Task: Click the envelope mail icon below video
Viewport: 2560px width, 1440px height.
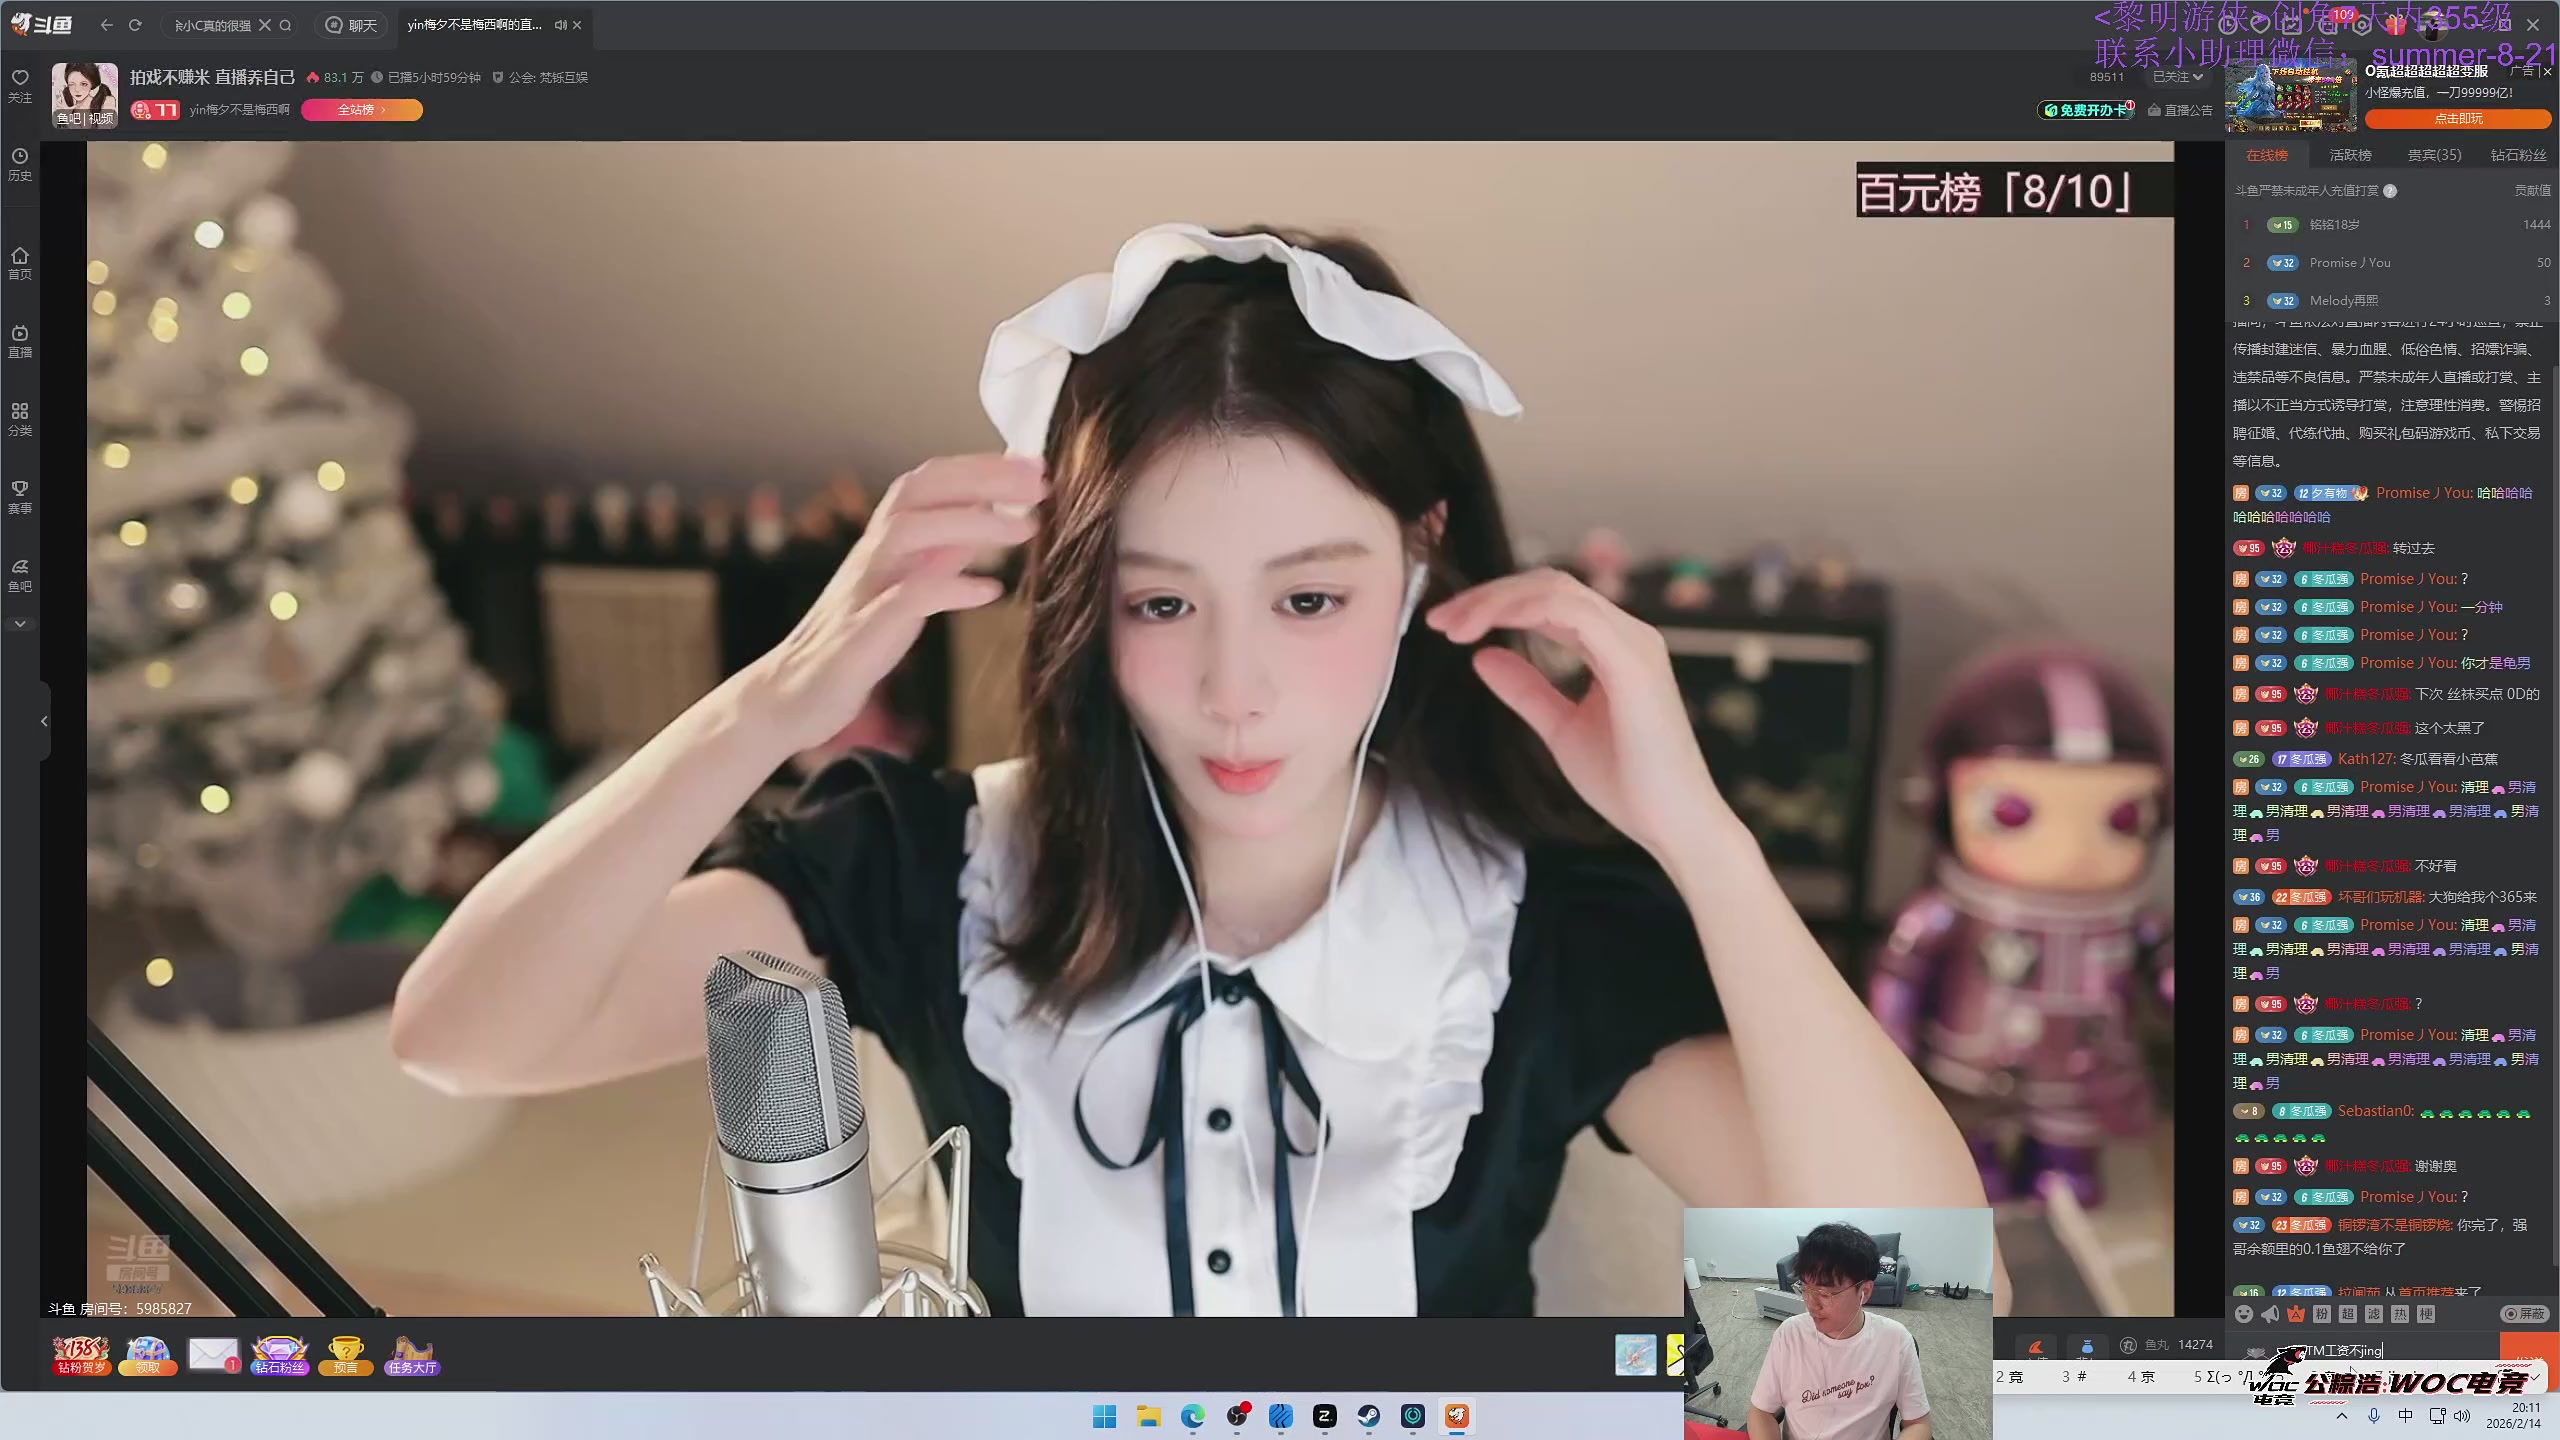Action: point(213,1354)
